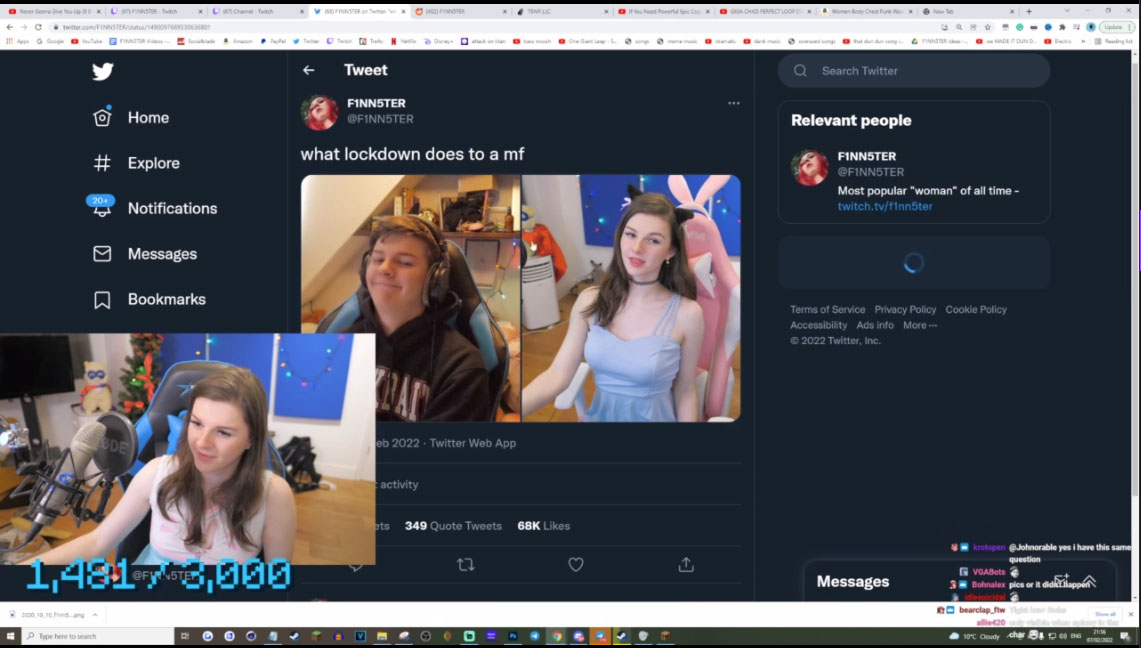Open the Accessibility footer link
Image resolution: width=1141 pixels, height=648 pixels.
(x=819, y=325)
